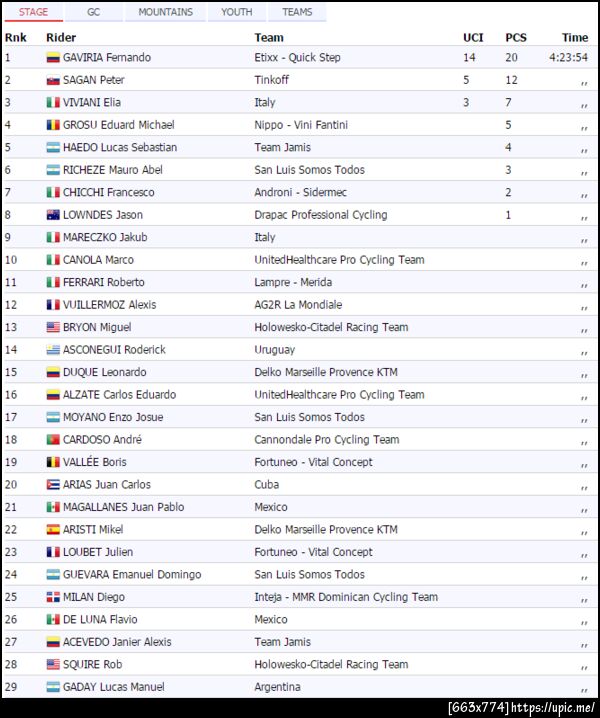Click the Rider column header

(61, 38)
